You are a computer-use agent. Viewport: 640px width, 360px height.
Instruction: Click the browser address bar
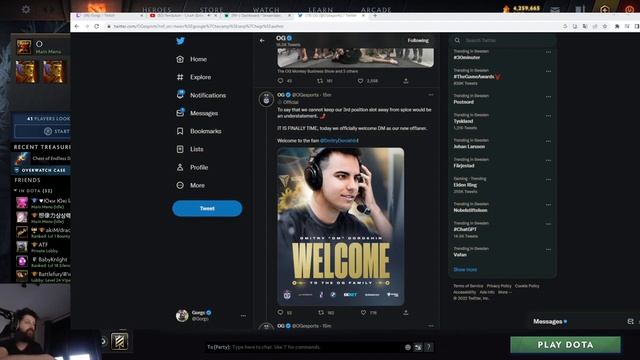331,26
